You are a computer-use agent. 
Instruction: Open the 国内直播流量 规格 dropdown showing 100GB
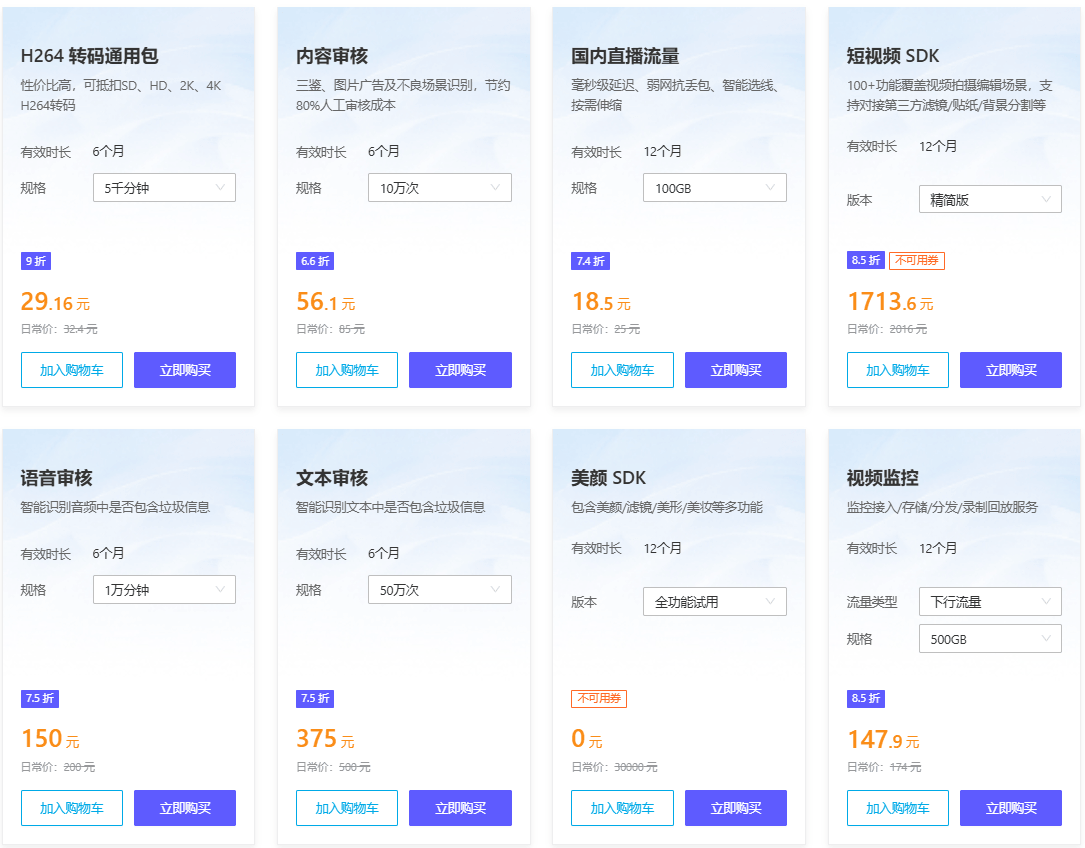(714, 187)
